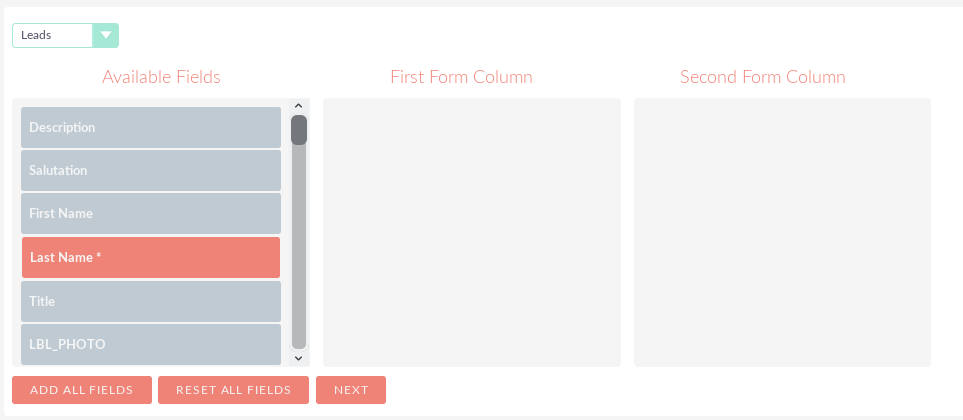Screen dimensions: 963x420
Task: Click the scroll down arrow
Action: coord(298,357)
